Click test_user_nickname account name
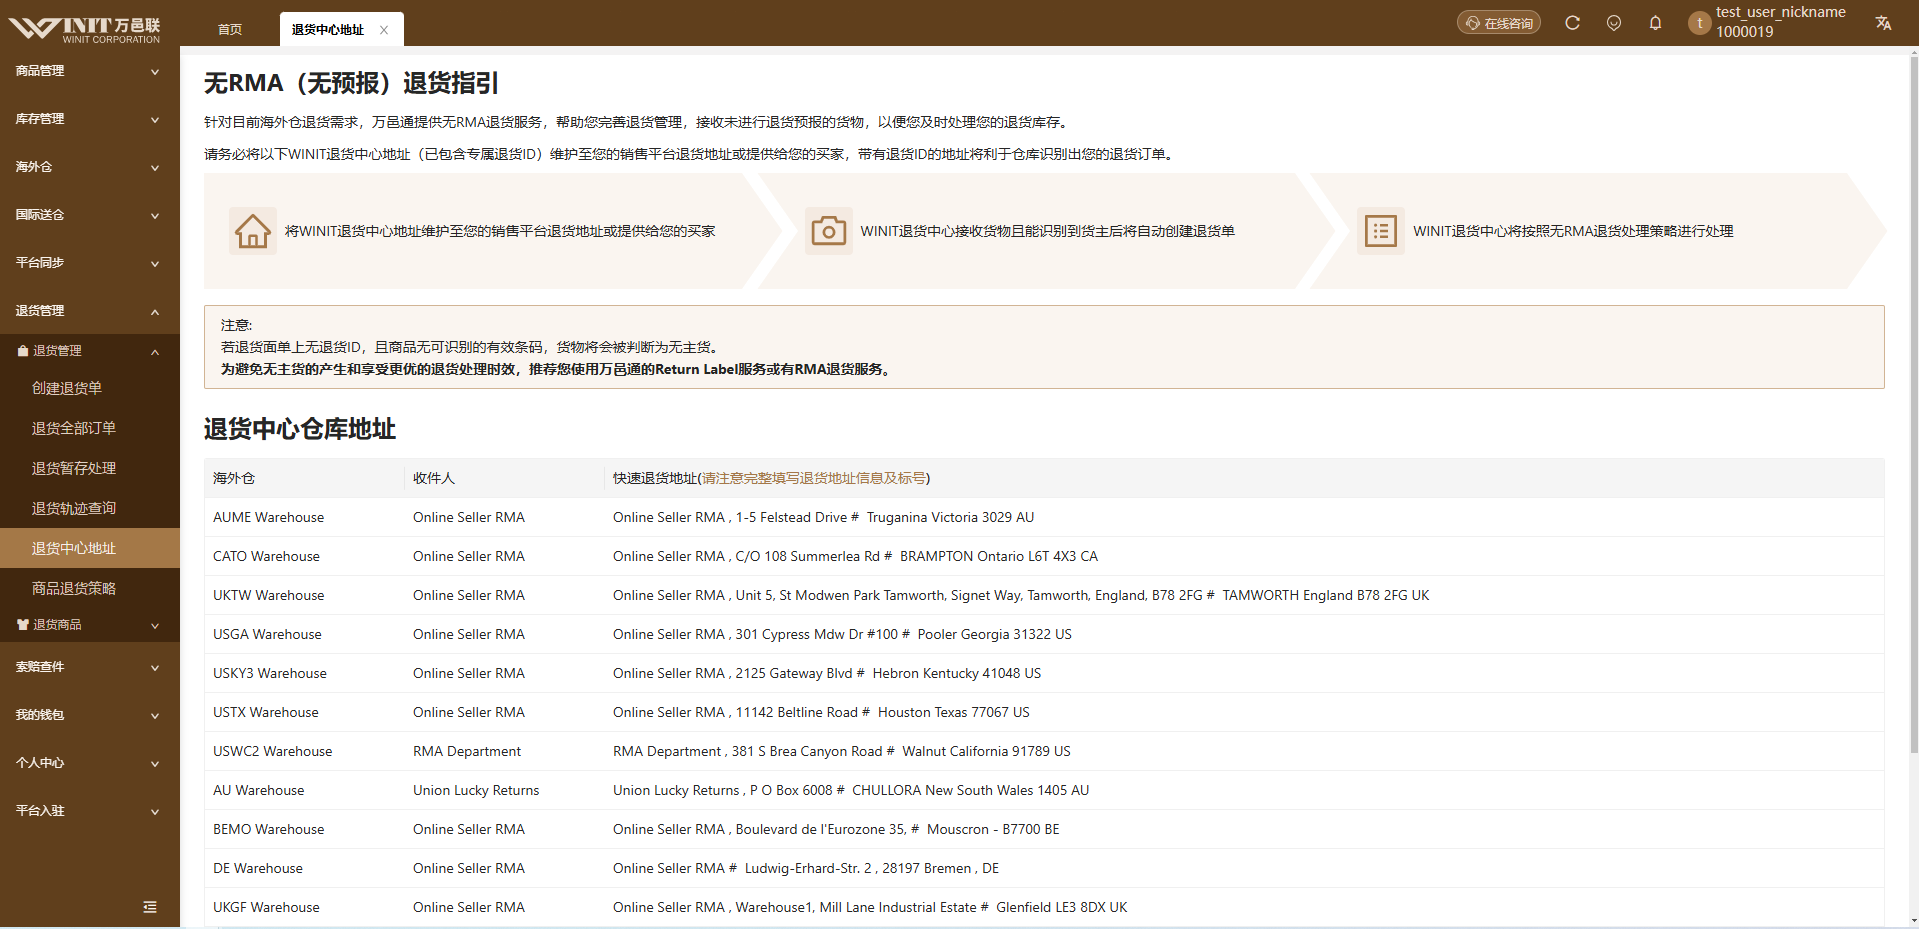This screenshot has height=929, width=1919. click(1780, 12)
